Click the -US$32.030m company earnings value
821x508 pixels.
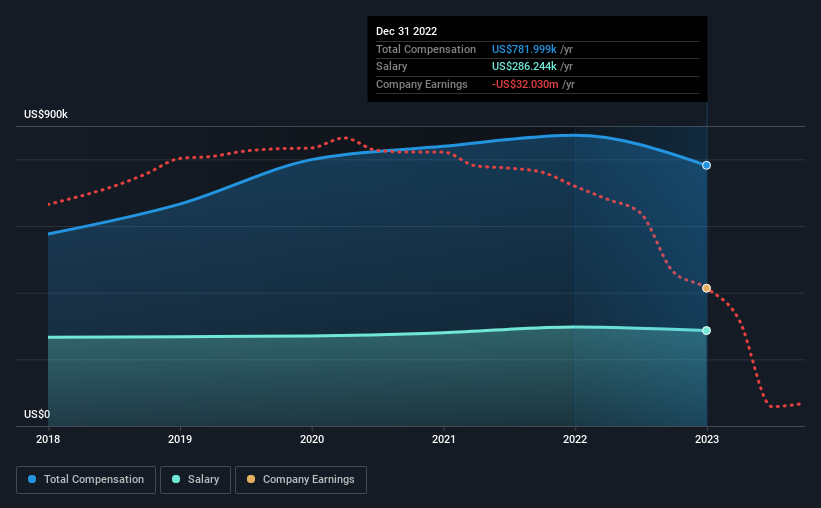[x=525, y=84]
